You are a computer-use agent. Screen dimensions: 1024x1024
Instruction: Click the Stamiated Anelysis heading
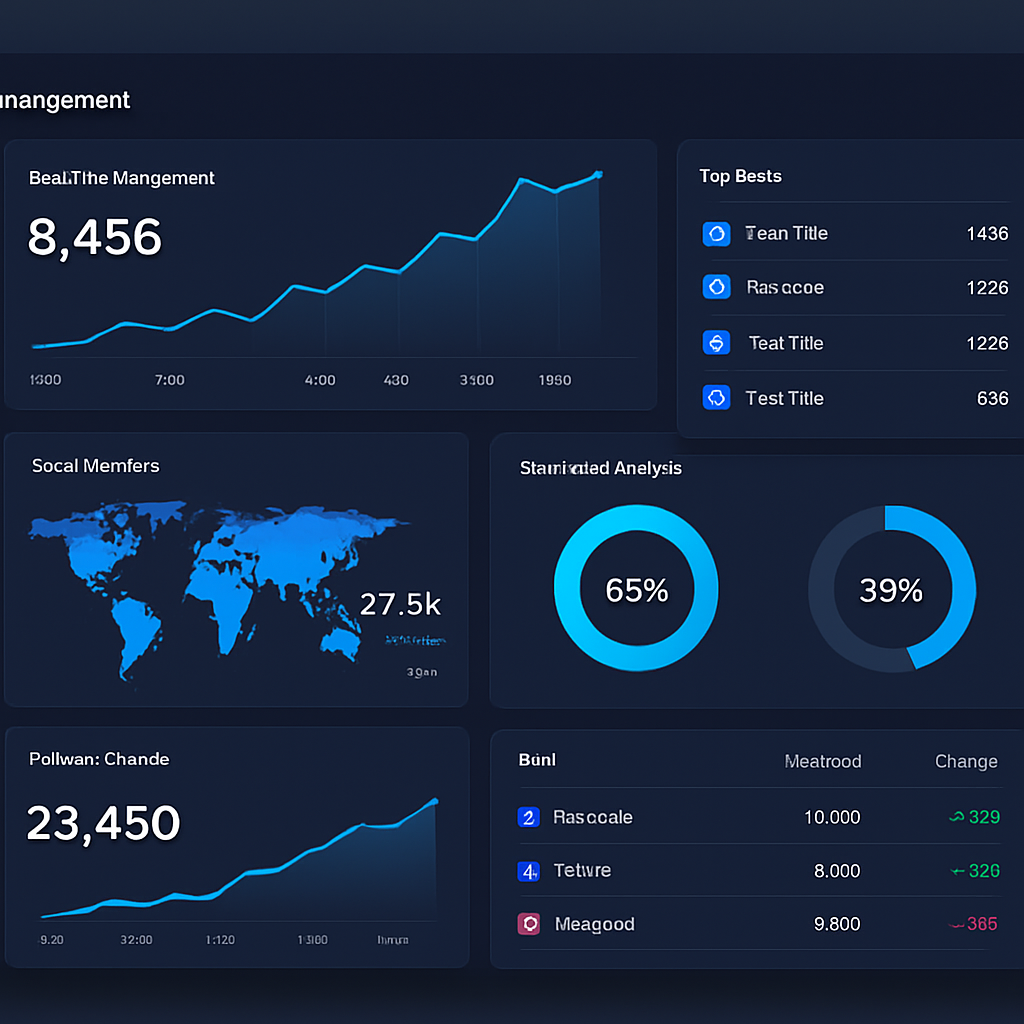coord(600,468)
